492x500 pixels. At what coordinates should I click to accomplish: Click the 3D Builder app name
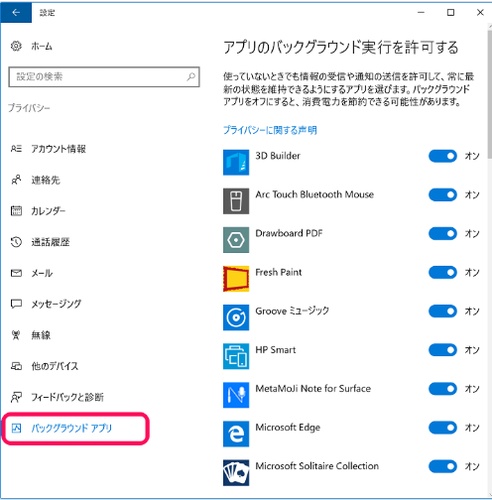click(x=278, y=156)
